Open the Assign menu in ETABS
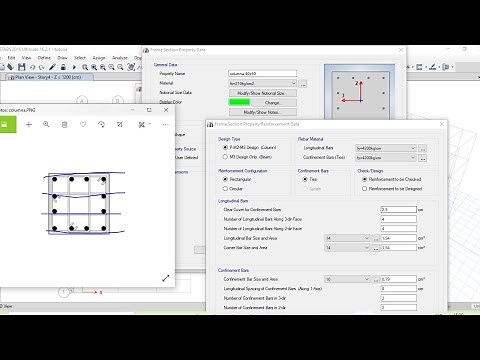Viewport: 480px width, 360px height. tap(99, 58)
